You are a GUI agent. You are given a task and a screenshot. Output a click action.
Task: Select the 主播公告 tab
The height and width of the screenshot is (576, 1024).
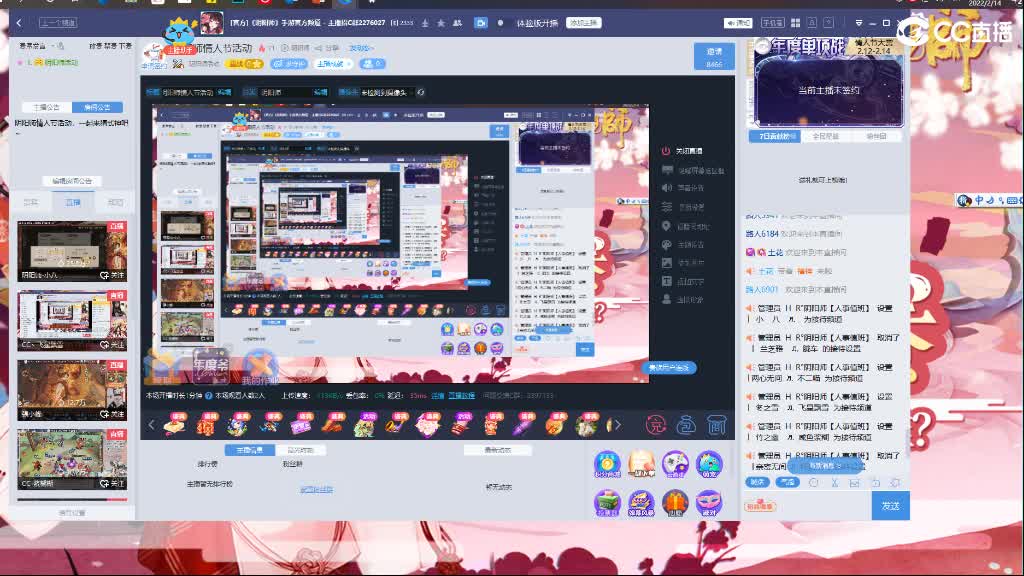tap(46, 107)
